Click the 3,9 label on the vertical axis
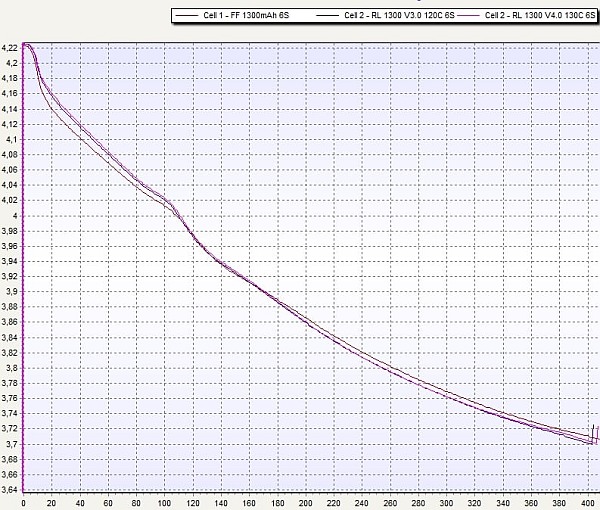Viewport: 600px width, 510px height. [x=11, y=292]
